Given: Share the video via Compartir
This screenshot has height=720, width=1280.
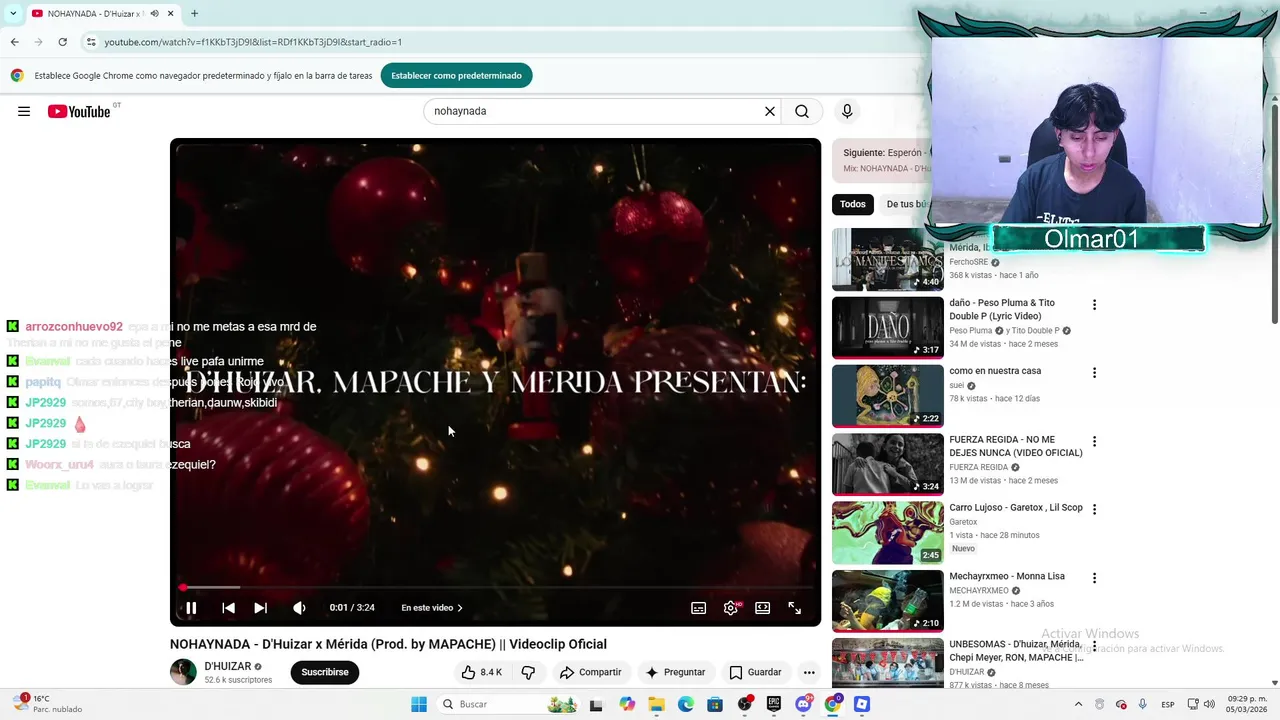Looking at the screenshot, I should point(590,672).
